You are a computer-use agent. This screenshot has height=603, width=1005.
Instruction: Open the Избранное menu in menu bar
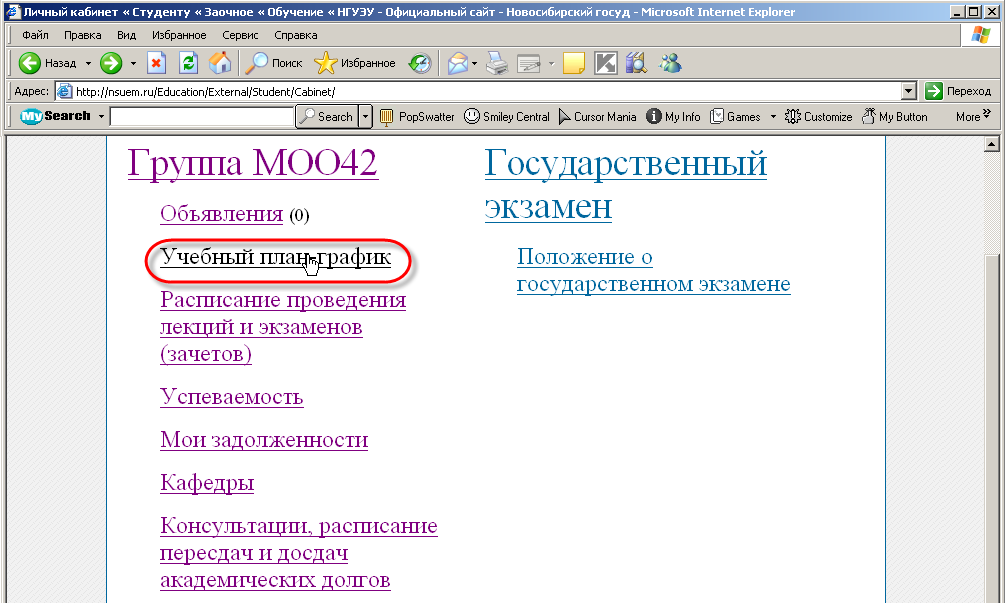pos(179,35)
